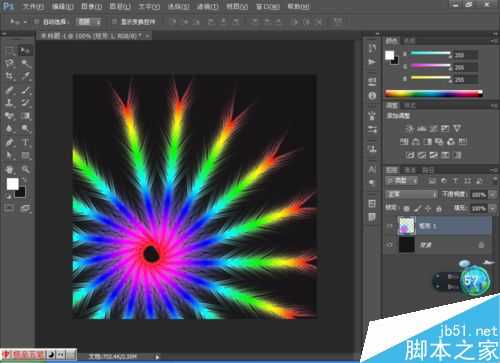Open the File menu
Image resolution: width=500 pixels, height=363 pixels.
click(33, 6)
